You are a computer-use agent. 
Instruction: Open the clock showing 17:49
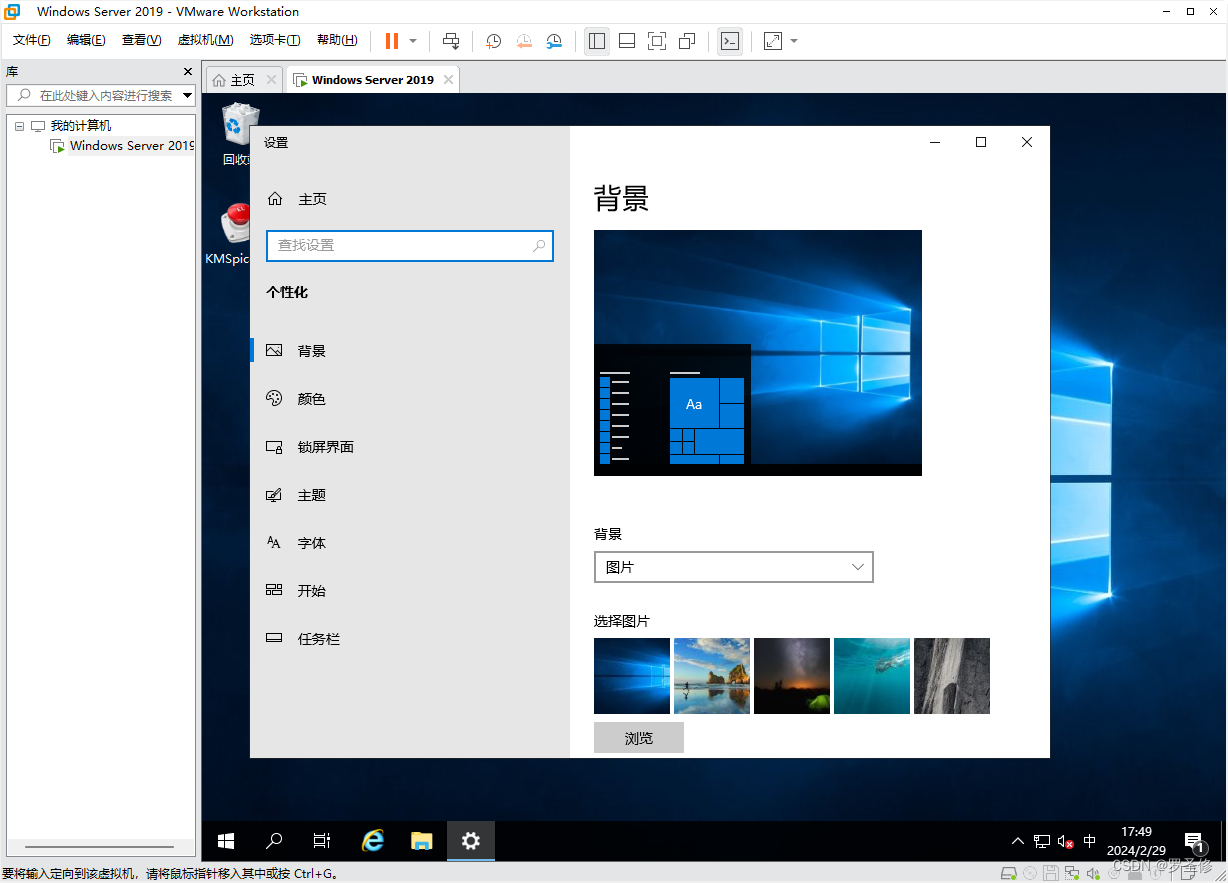[1137, 841]
